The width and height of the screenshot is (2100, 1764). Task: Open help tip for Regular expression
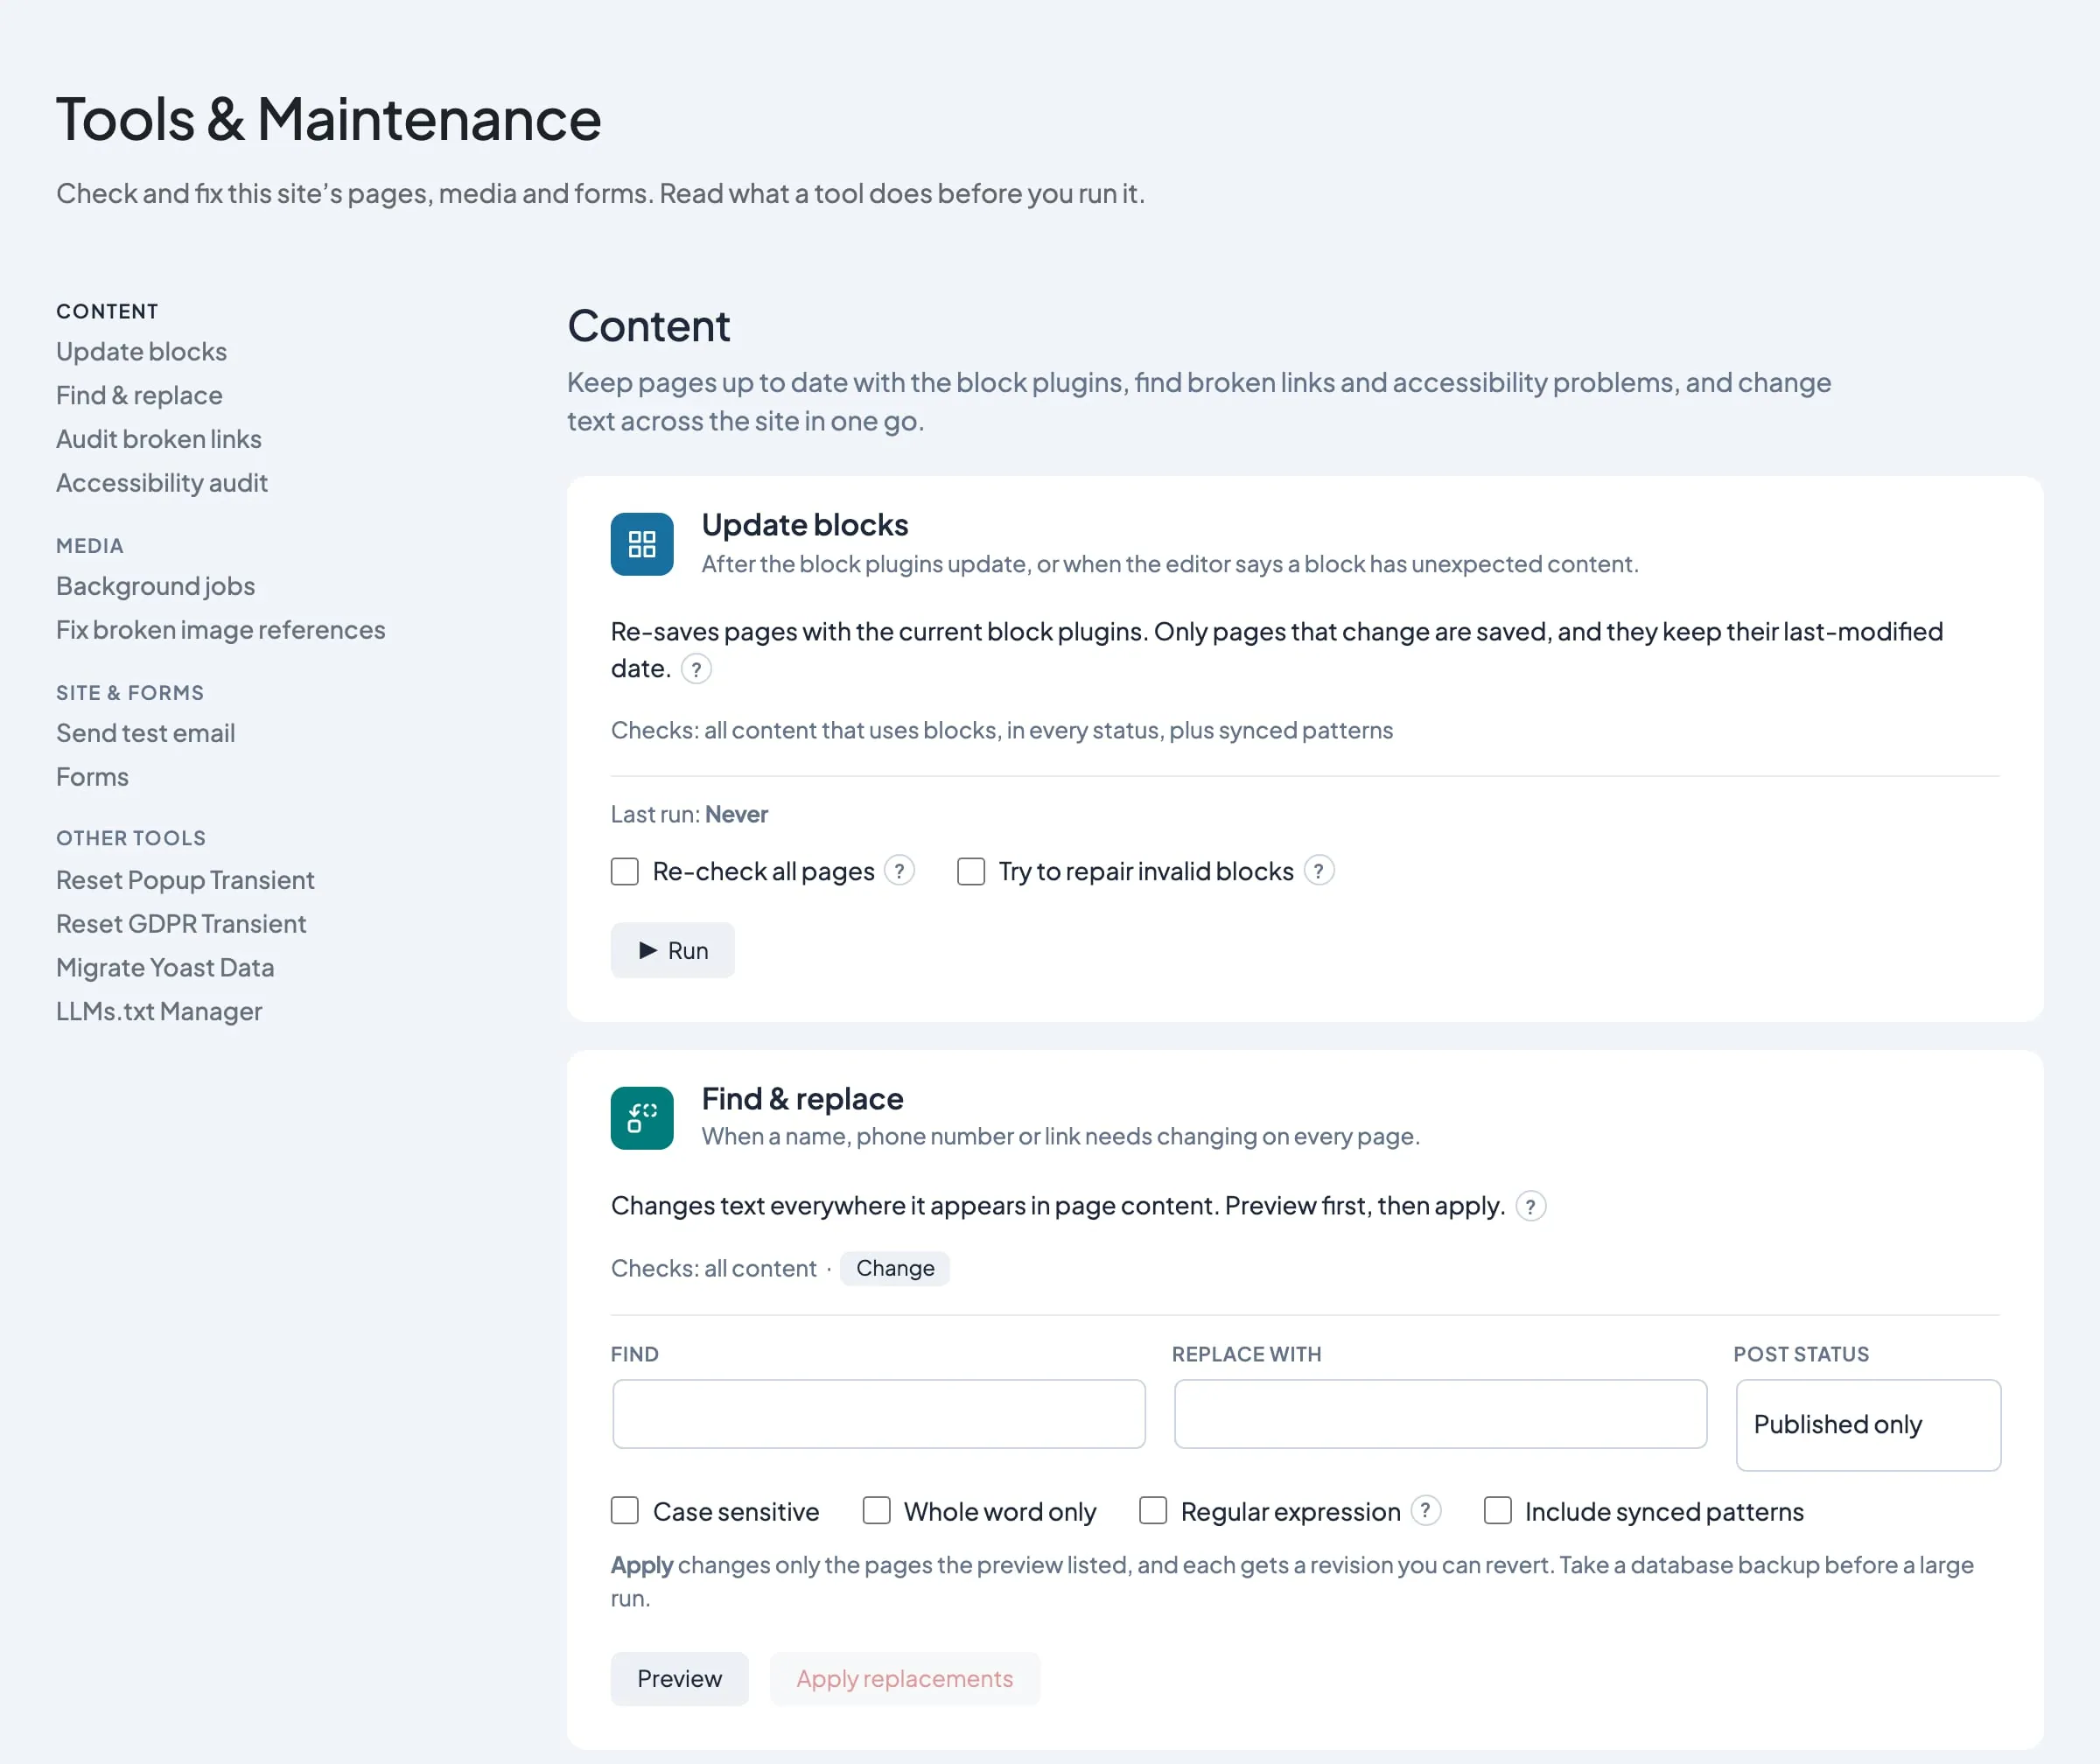pyautogui.click(x=1426, y=1510)
